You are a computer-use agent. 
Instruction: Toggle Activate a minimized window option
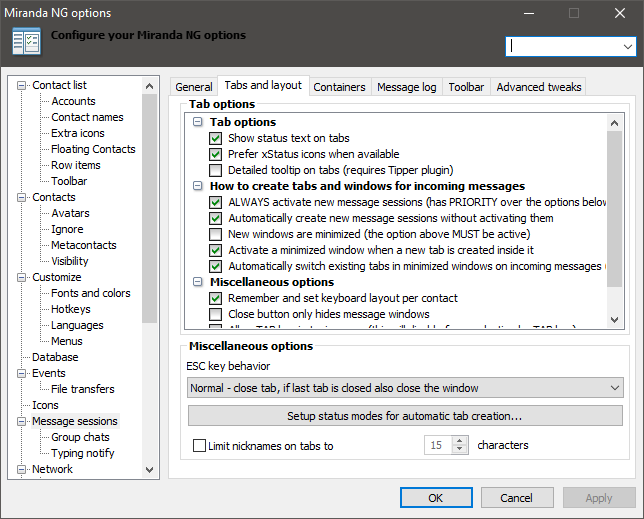point(215,250)
